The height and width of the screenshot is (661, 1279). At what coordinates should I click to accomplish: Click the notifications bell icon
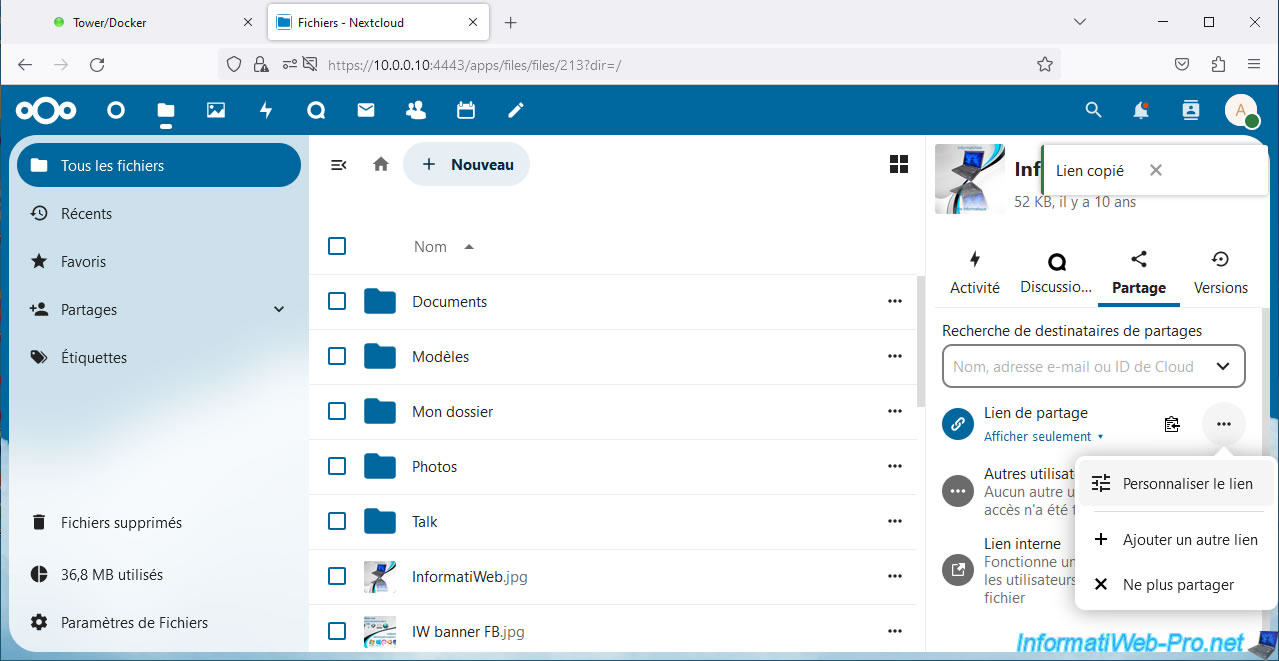[x=1141, y=110]
